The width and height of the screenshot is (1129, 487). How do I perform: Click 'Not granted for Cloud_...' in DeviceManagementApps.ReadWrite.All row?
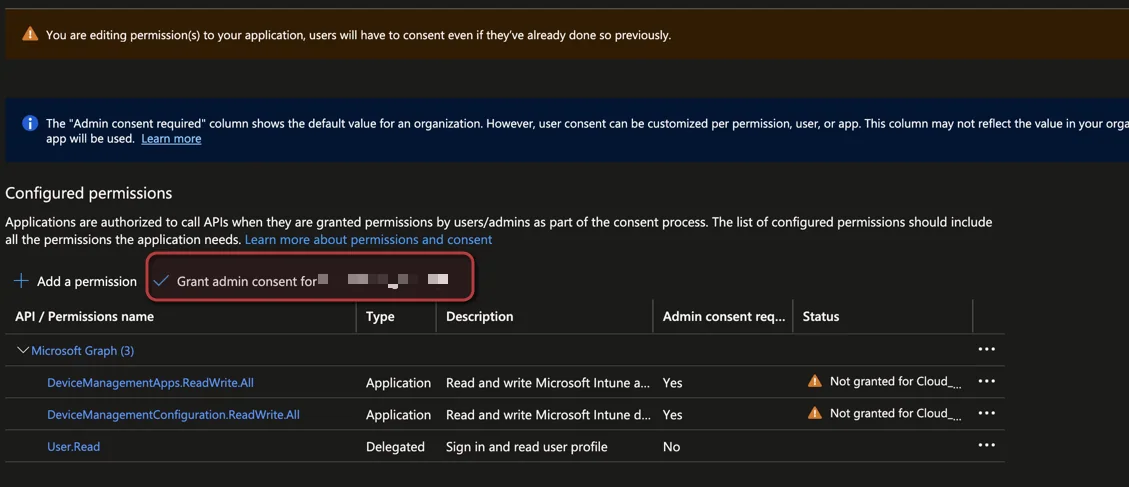point(896,381)
